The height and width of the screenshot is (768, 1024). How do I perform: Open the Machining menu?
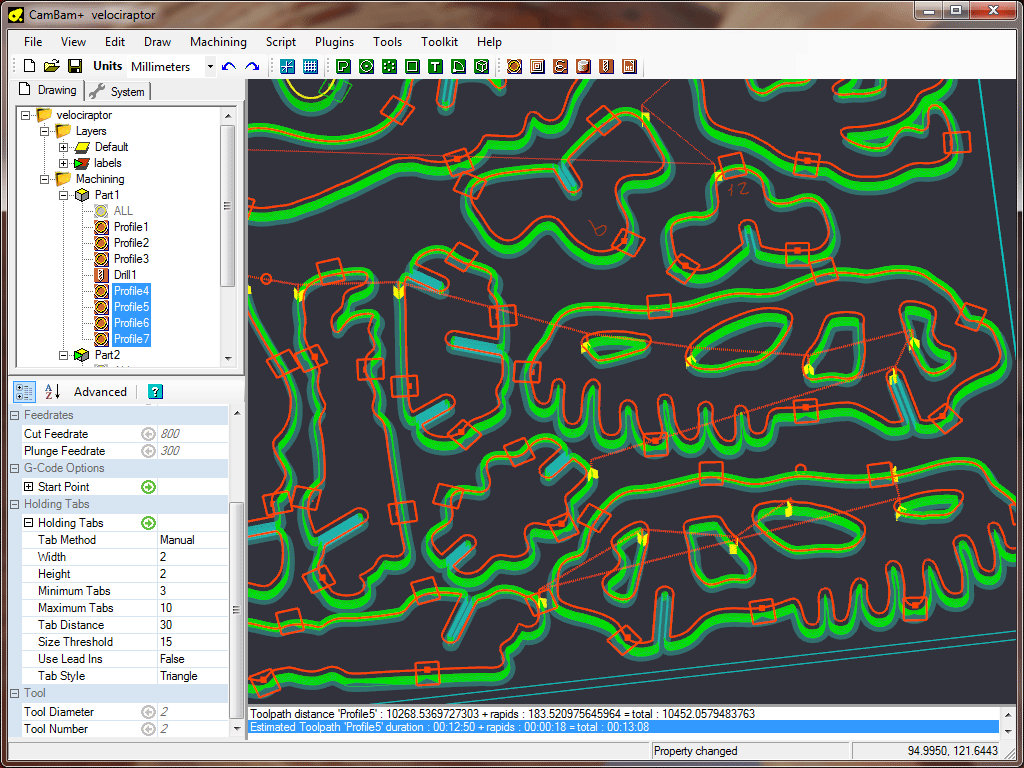[218, 42]
